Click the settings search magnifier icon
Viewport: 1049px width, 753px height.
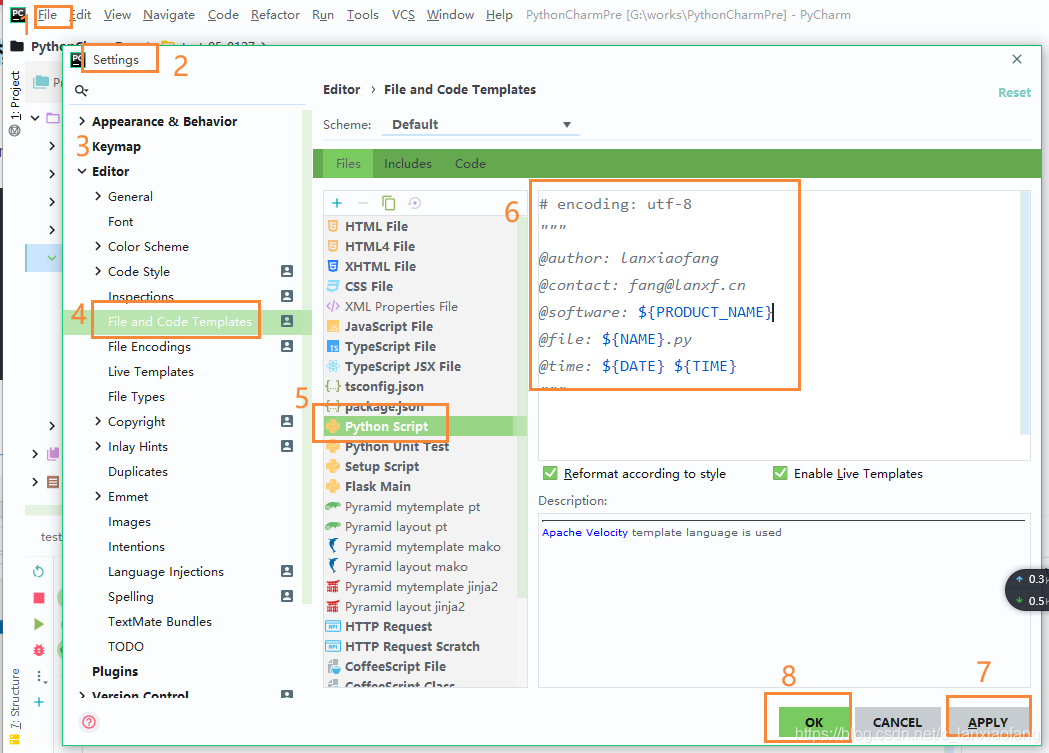click(81, 90)
